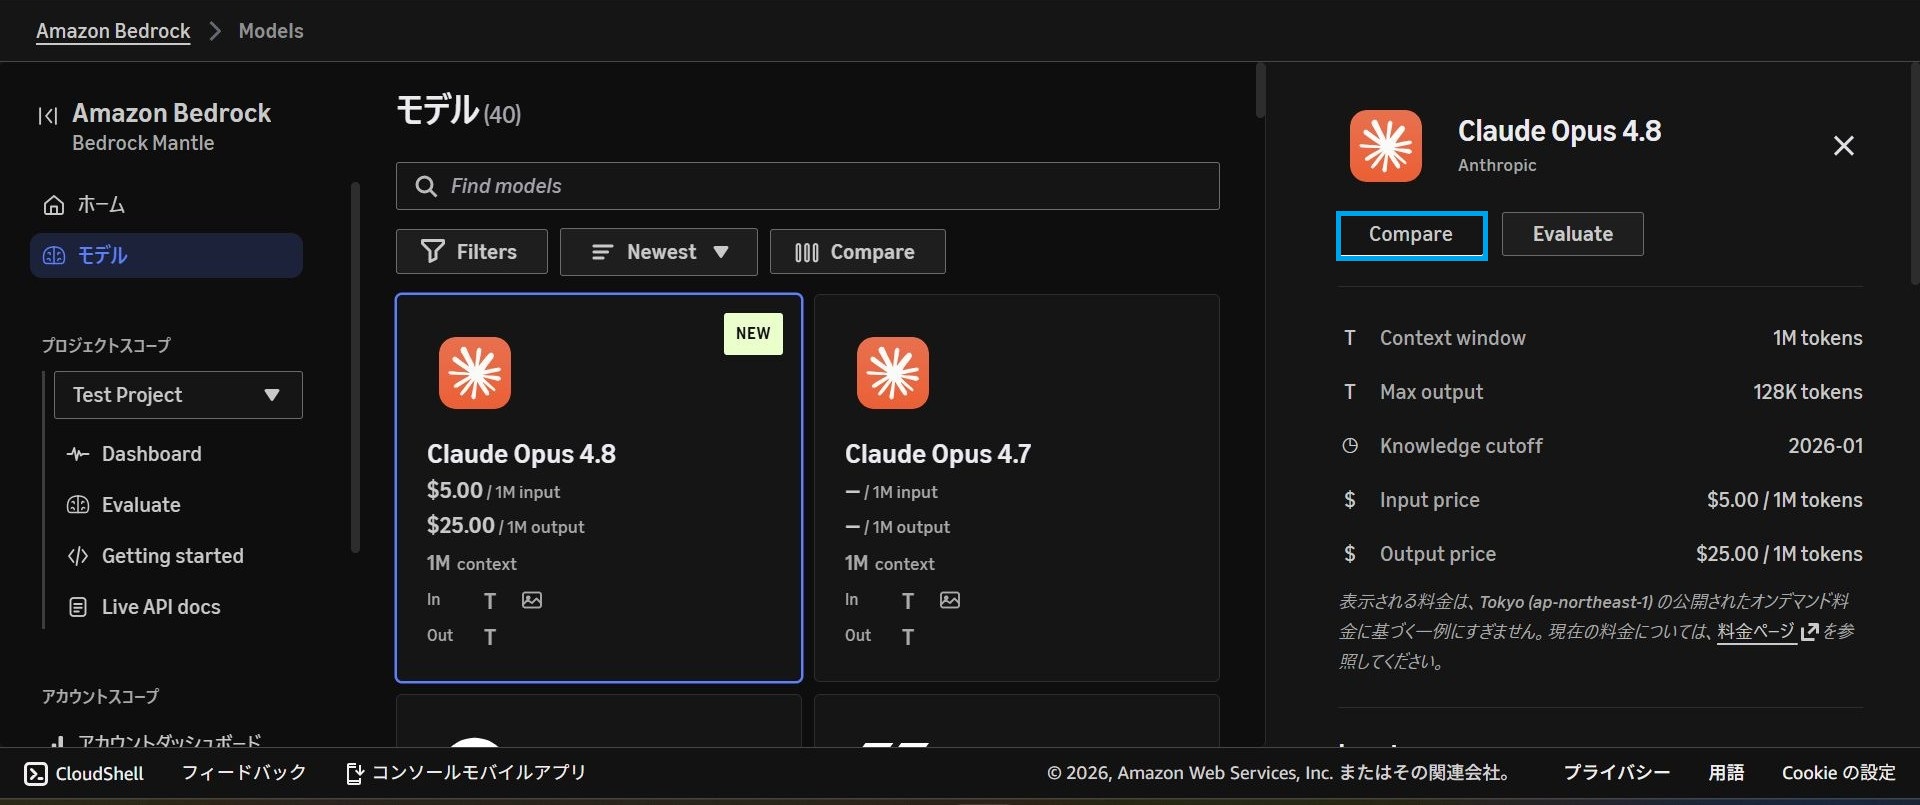
Task: Click the image input icon on Opus 4.8 card
Action: pyautogui.click(x=532, y=600)
